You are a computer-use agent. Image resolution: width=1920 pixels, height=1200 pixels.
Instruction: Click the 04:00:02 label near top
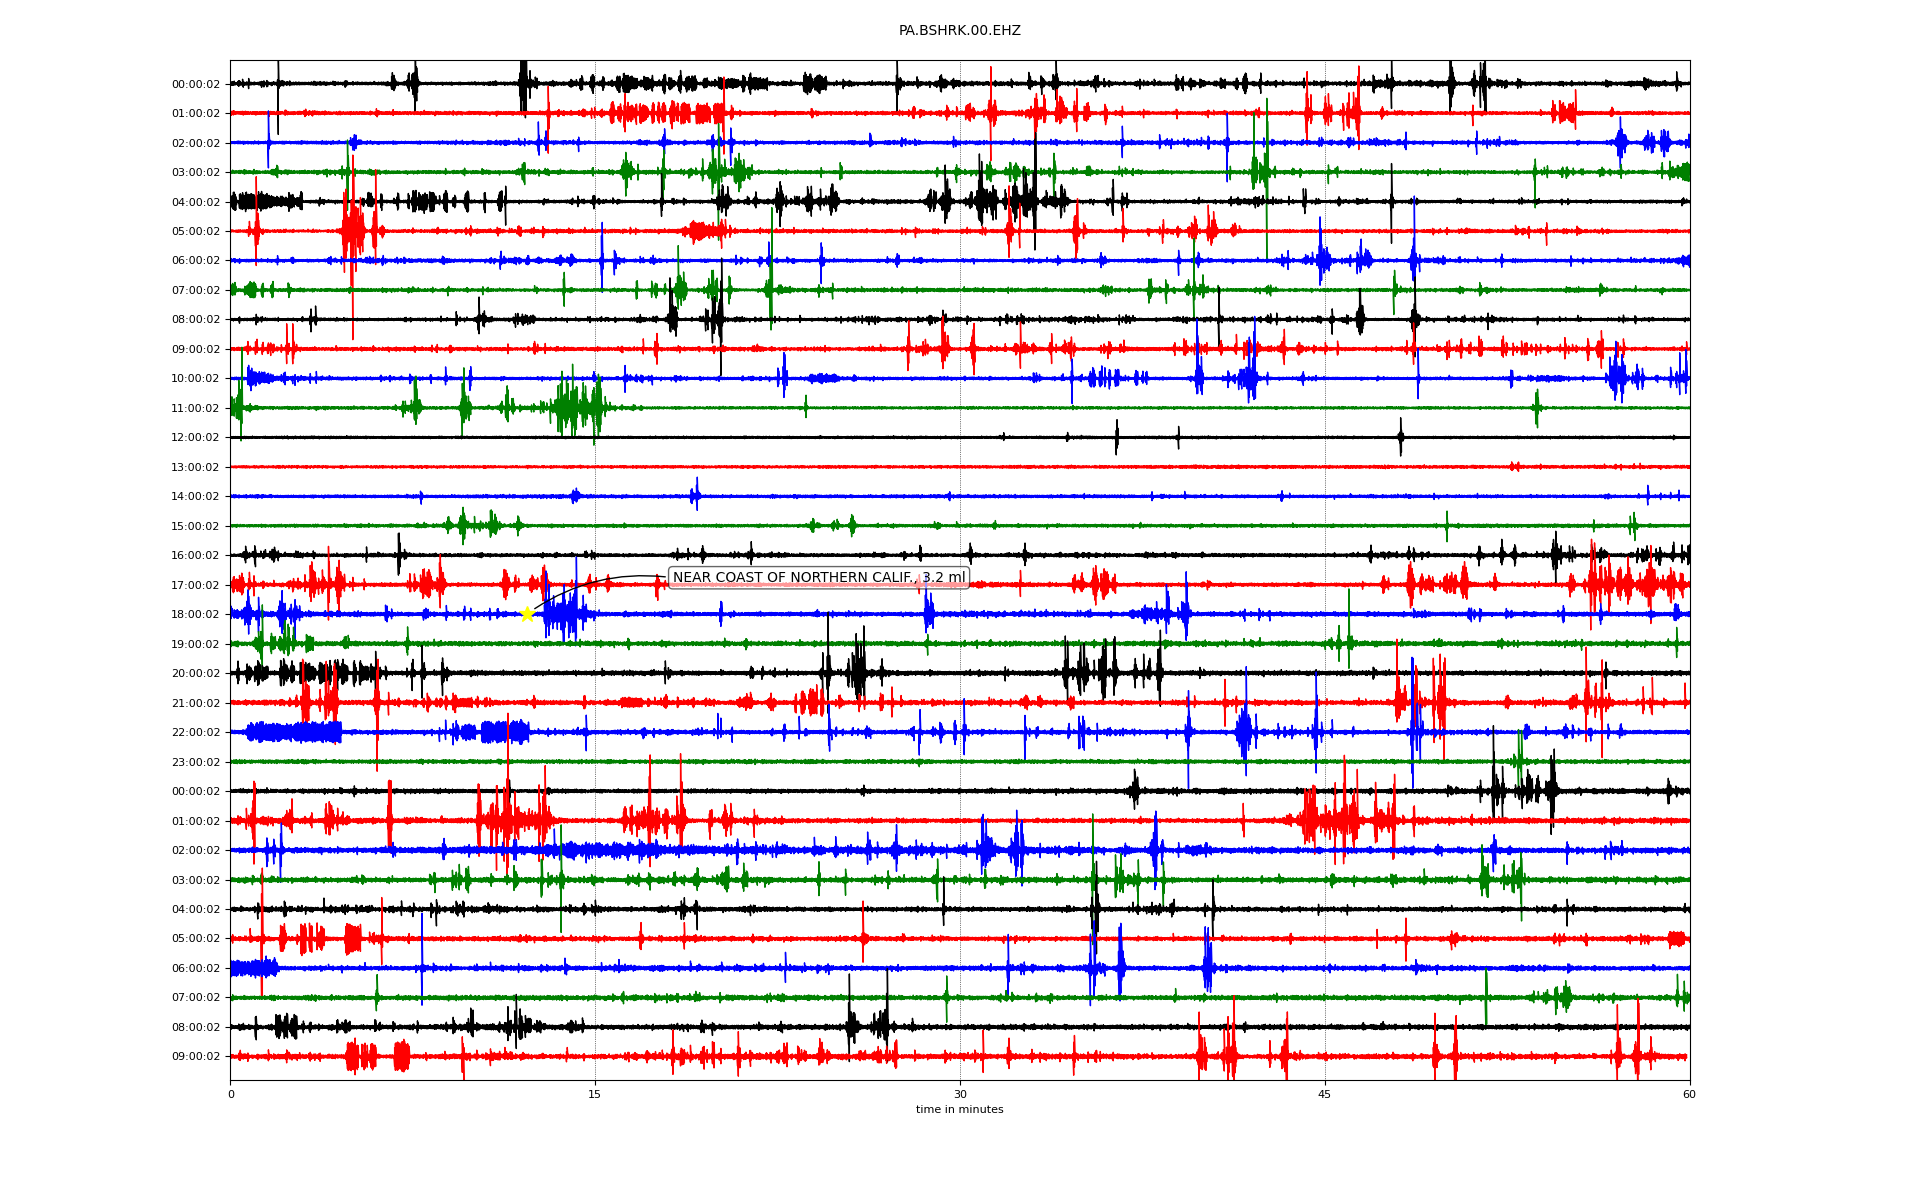tap(195, 203)
